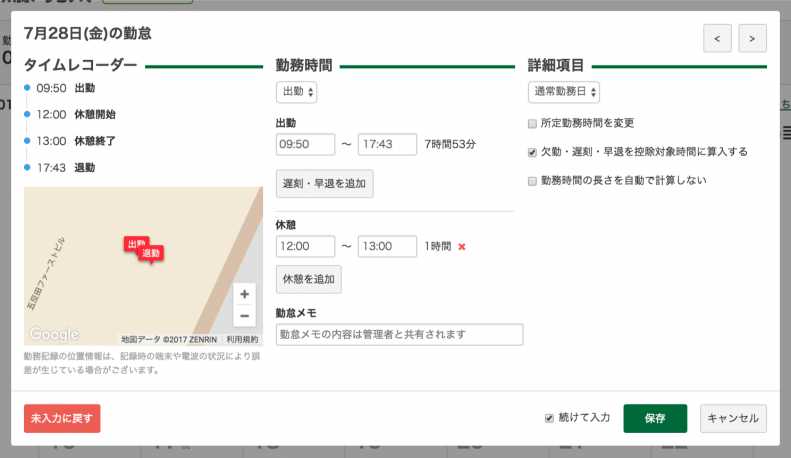Viewport: 791px width, 458px height.
Task: Click the 出勤 map marker
Action: pos(136,244)
